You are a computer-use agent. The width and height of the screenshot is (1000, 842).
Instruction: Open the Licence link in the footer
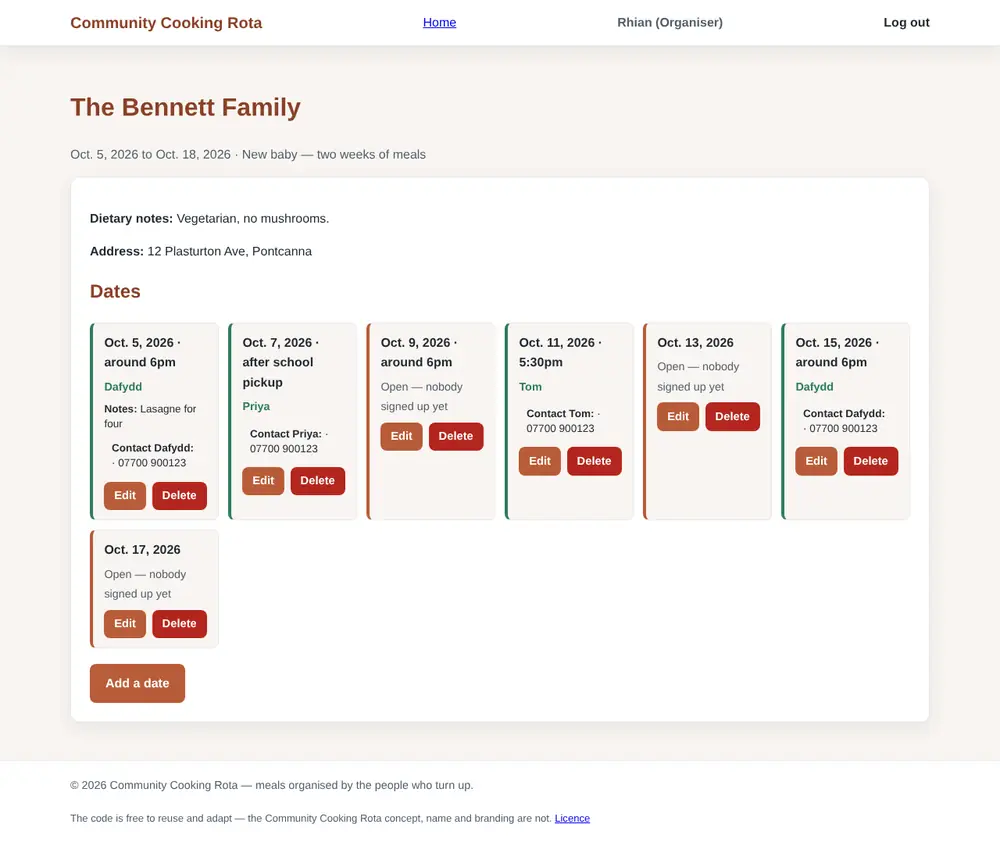pyautogui.click(x=572, y=818)
